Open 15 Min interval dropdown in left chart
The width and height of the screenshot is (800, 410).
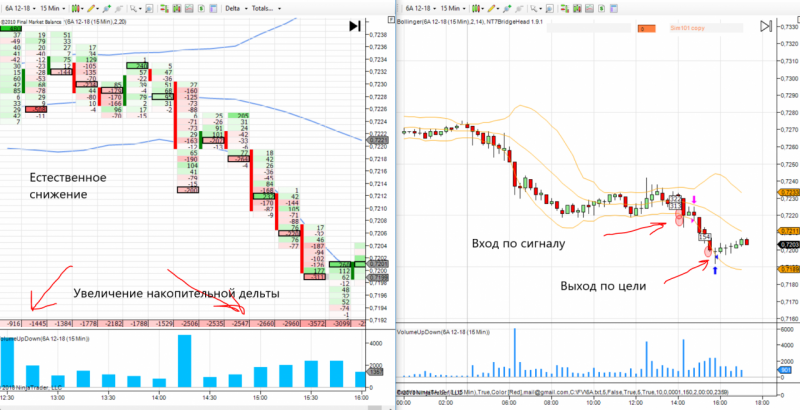pyautogui.click(x=53, y=9)
